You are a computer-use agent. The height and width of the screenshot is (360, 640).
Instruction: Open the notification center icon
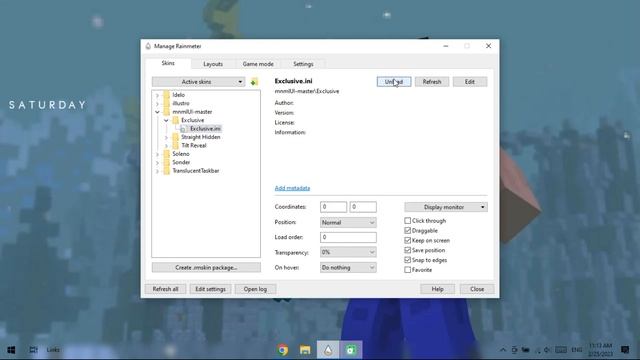pos(625,350)
